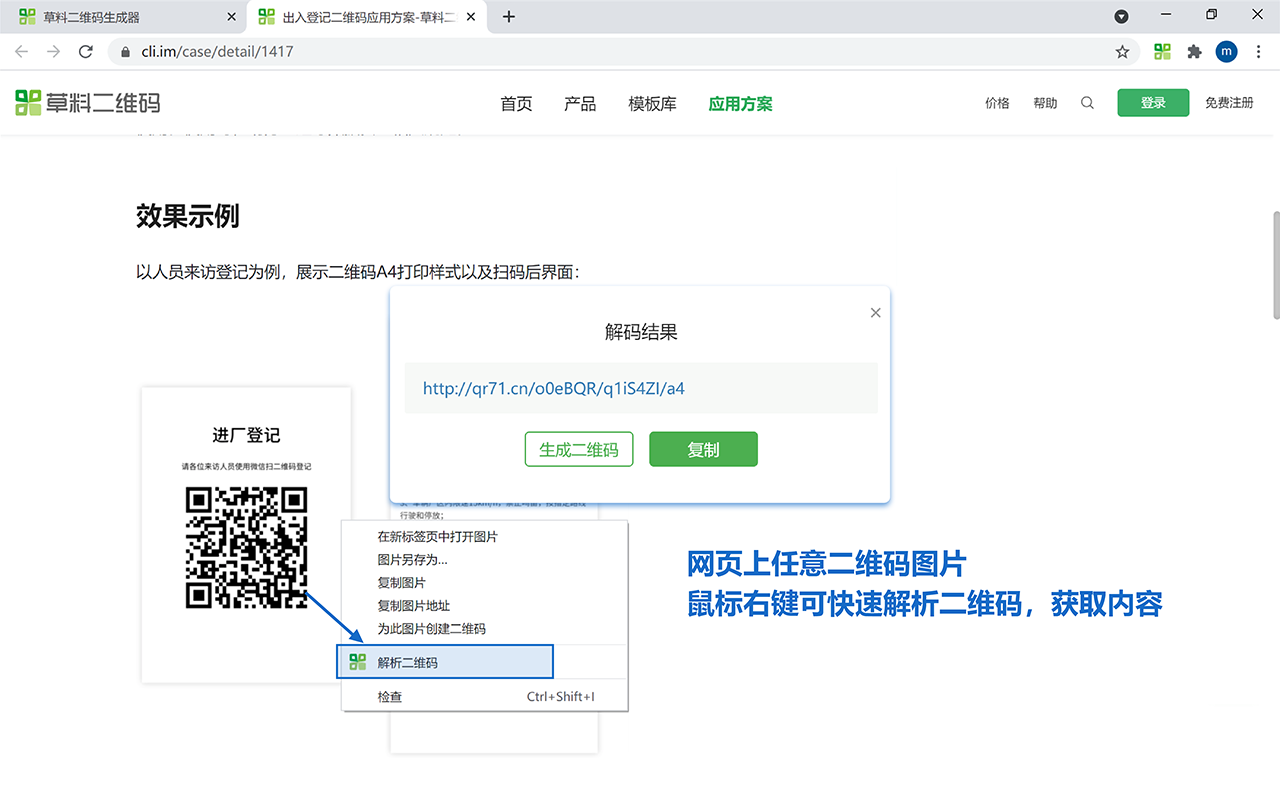Click the 免费注册 link
The height and width of the screenshot is (800, 1280).
click(x=1229, y=102)
